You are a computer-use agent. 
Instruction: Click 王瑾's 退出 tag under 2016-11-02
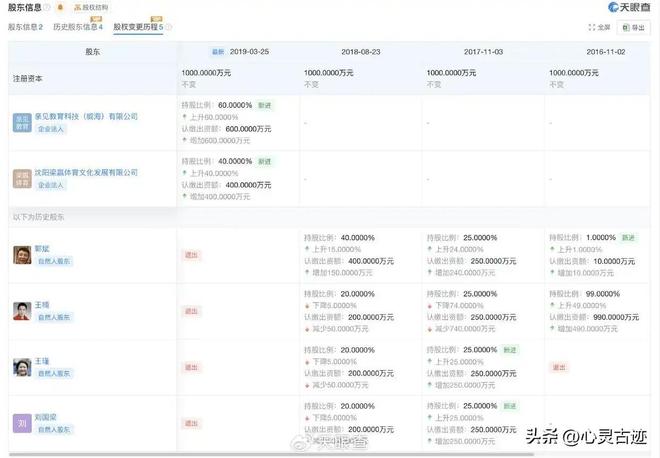click(559, 367)
